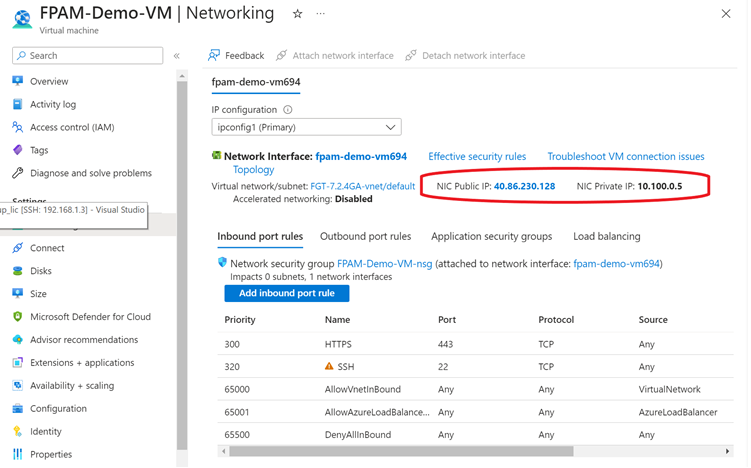
Task: Click the favorite star next to title
Action: pos(297,14)
